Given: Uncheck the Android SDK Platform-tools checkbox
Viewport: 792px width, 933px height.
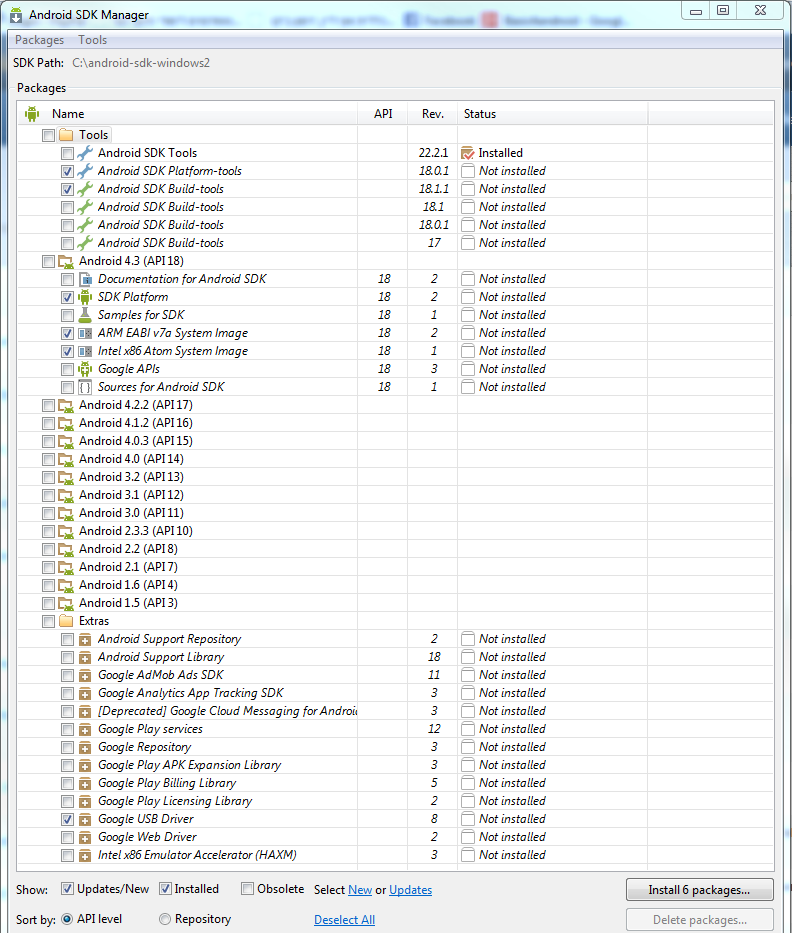Looking at the screenshot, I should pos(67,171).
